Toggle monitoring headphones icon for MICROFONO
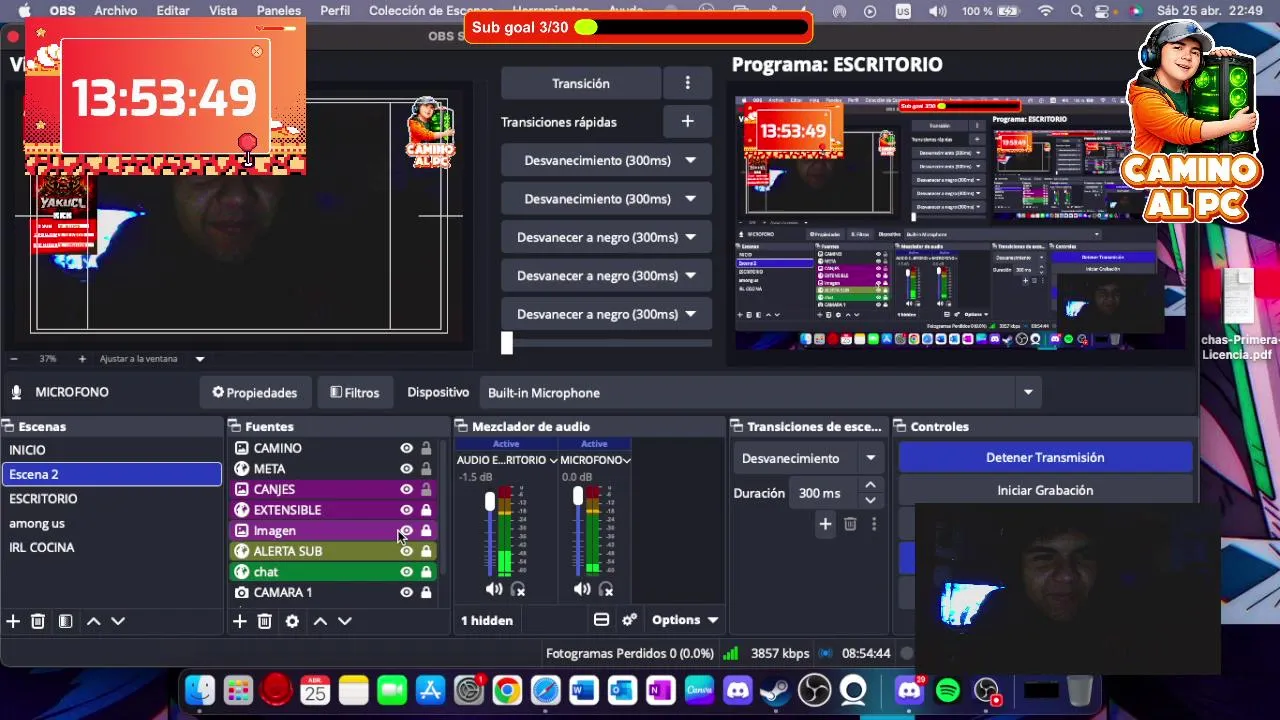The height and width of the screenshot is (720, 1280). pyautogui.click(x=606, y=590)
